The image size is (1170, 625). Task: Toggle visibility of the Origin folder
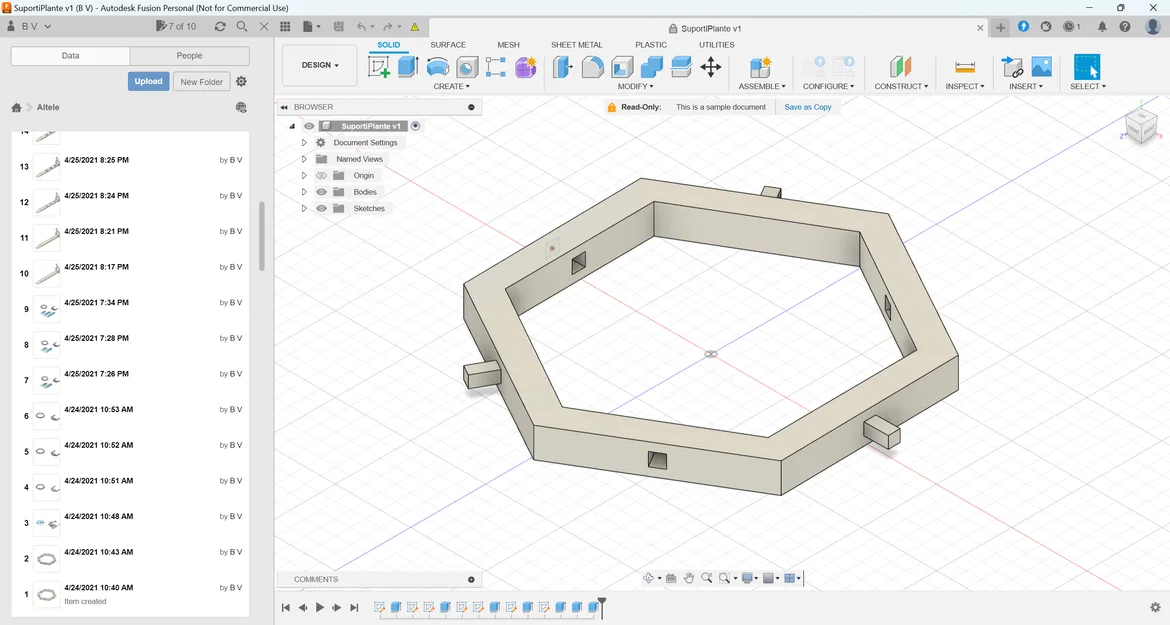pos(322,176)
